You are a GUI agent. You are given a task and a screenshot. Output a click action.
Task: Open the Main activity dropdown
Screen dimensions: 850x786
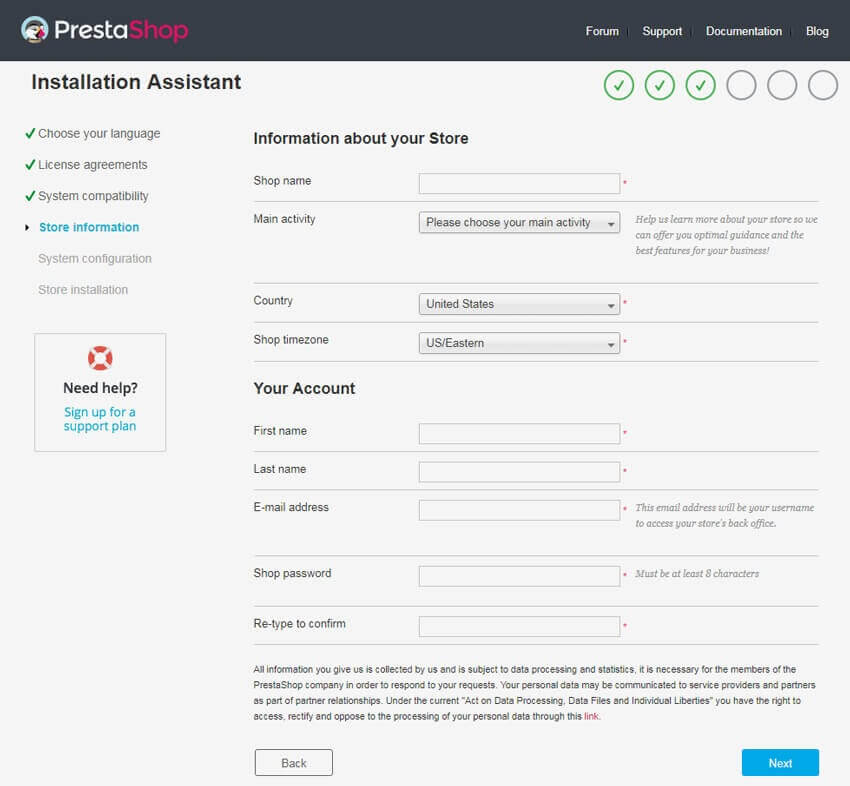point(519,222)
